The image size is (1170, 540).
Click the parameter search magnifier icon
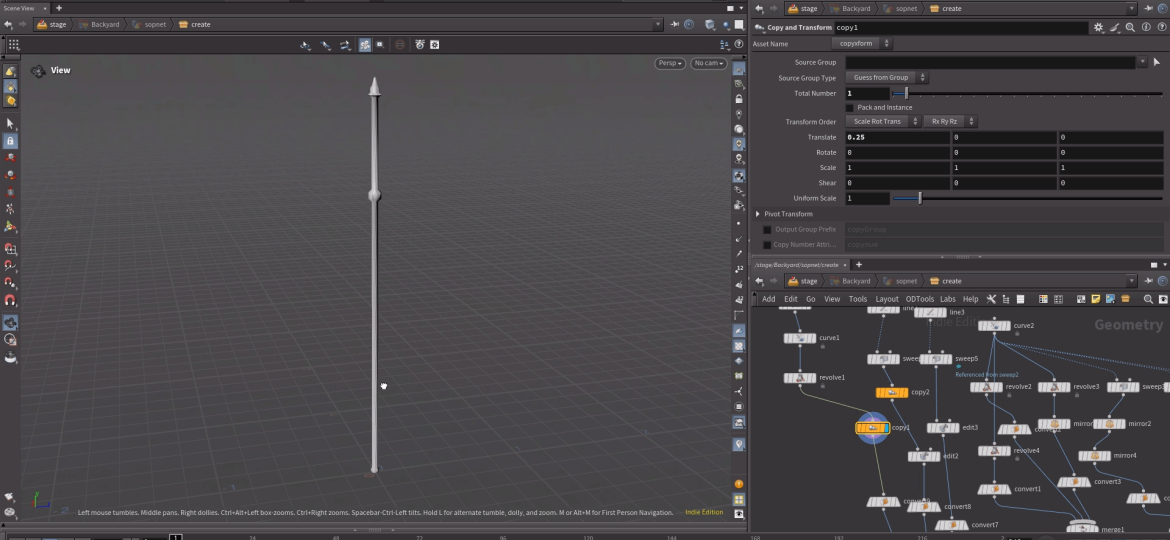(1130, 28)
